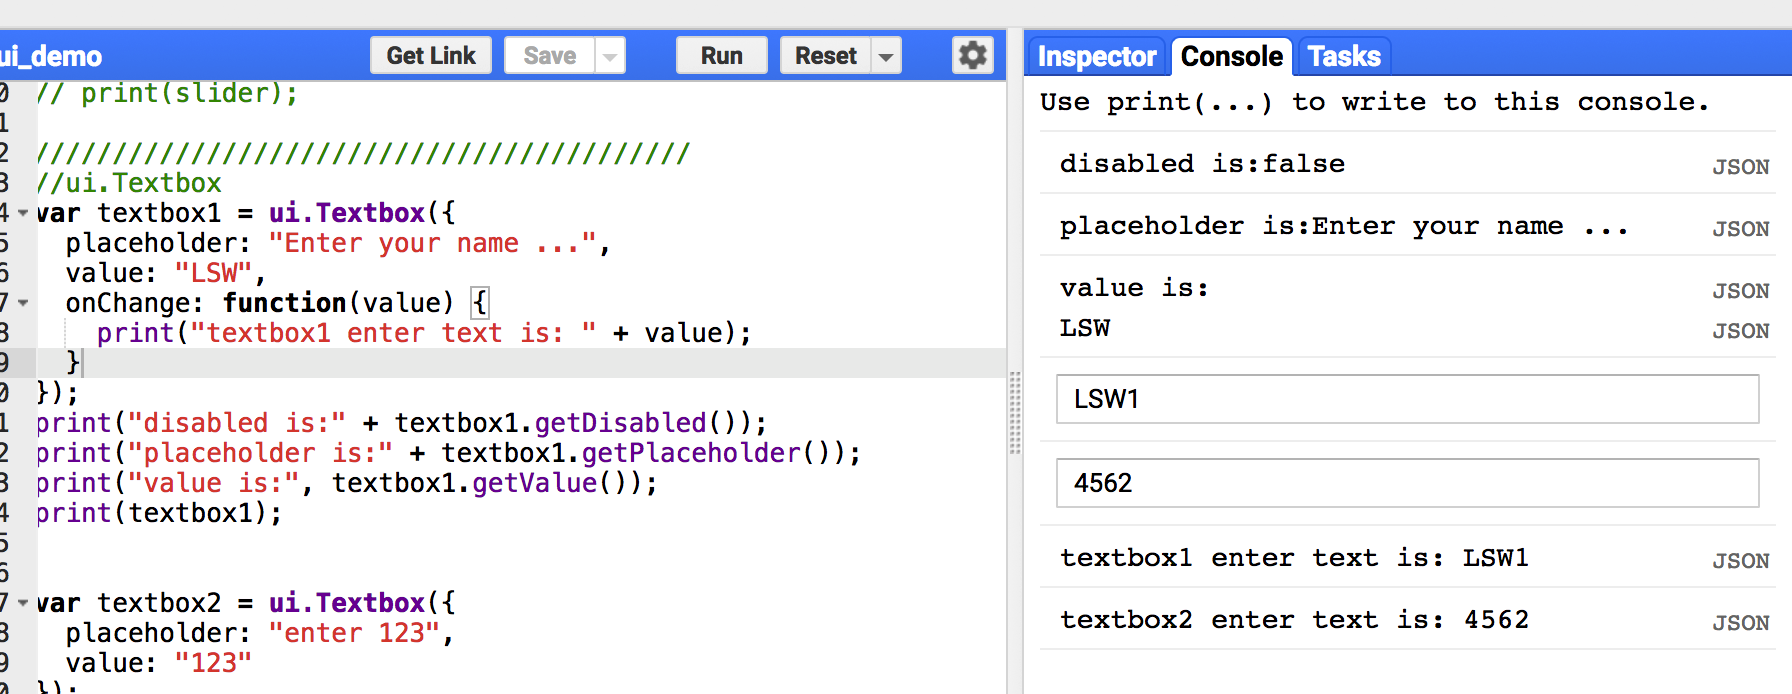This screenshot has width=1792, height=694.
Task: Click the textbox containing LSW1
Action: [x=1407, y=399]
